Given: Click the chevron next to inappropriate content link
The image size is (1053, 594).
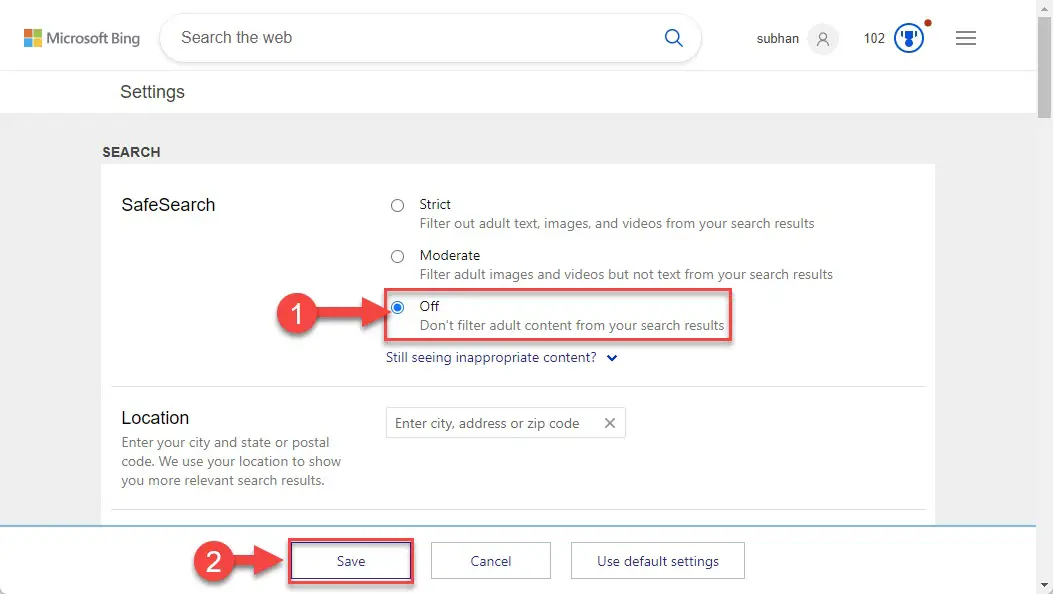Looking at the screenshot, I should (611, 357).
